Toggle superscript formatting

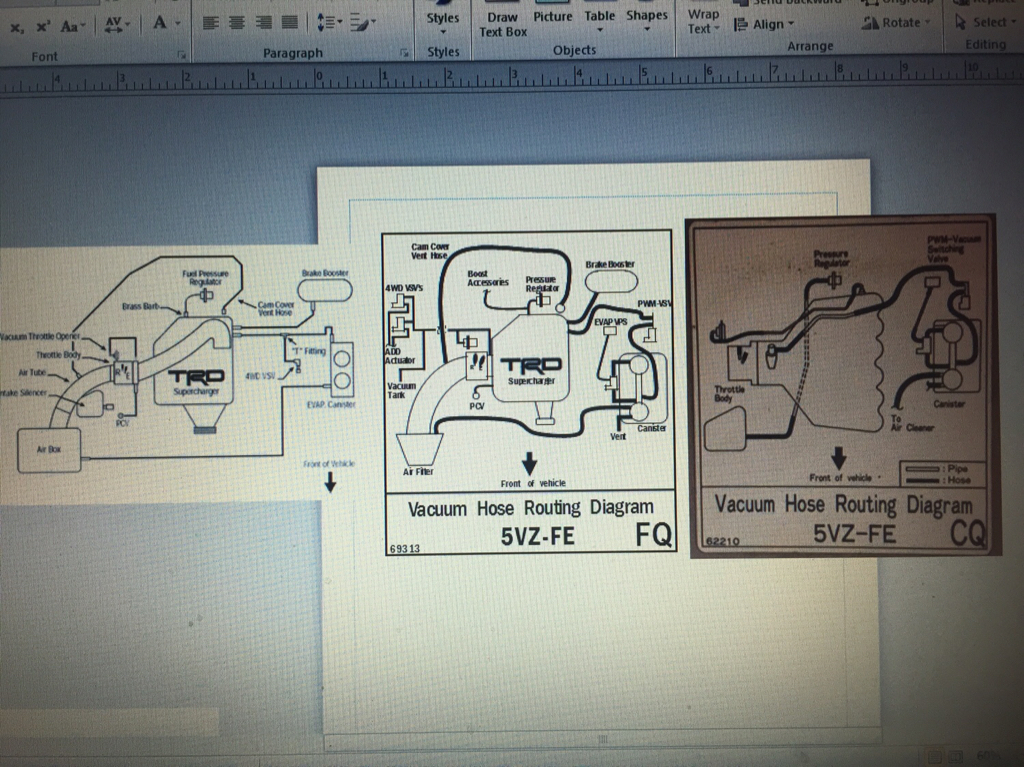43,26
